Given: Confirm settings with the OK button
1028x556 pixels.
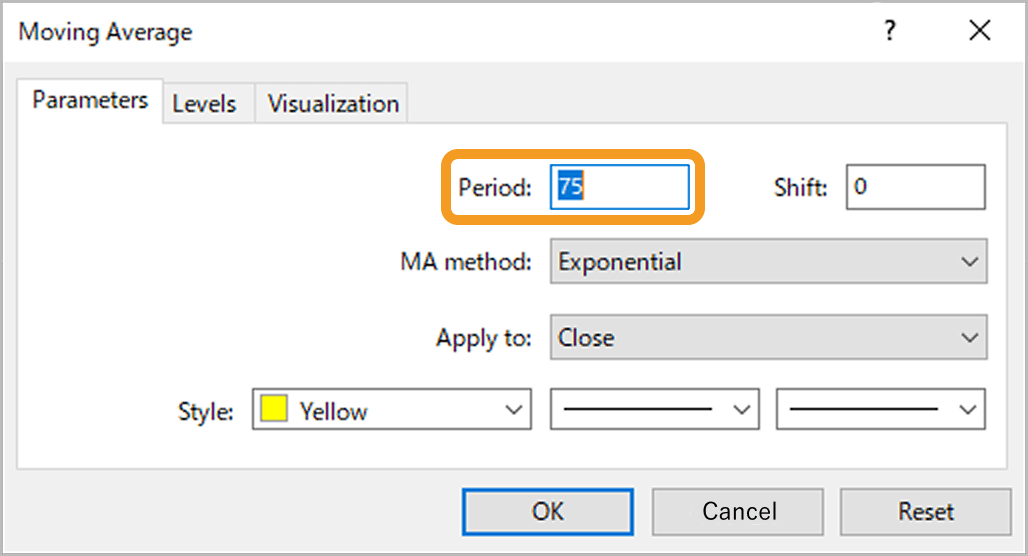Looking at the screenshot, I should click(547, 512).
